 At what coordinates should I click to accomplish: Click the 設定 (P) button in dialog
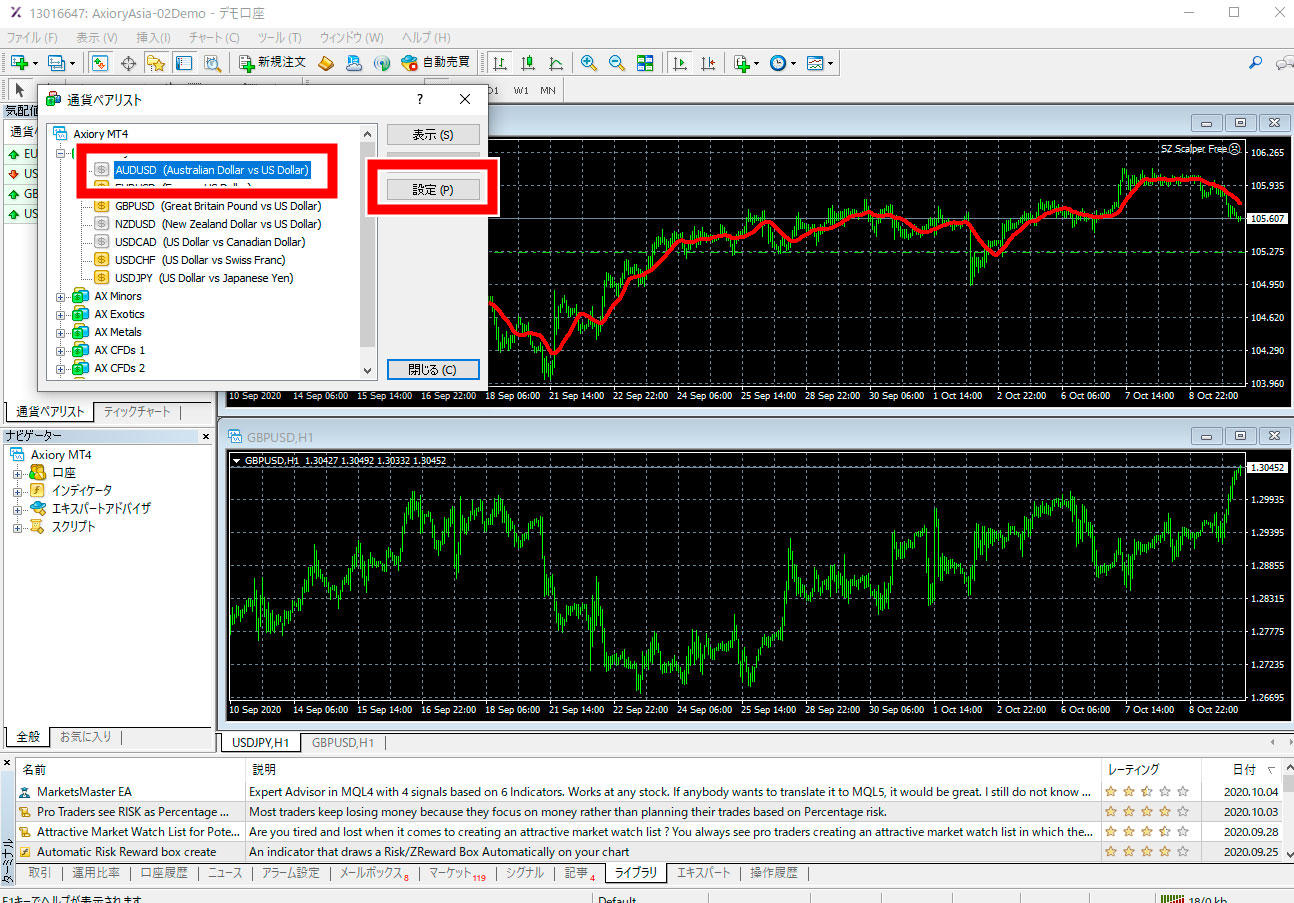(433, 190)
